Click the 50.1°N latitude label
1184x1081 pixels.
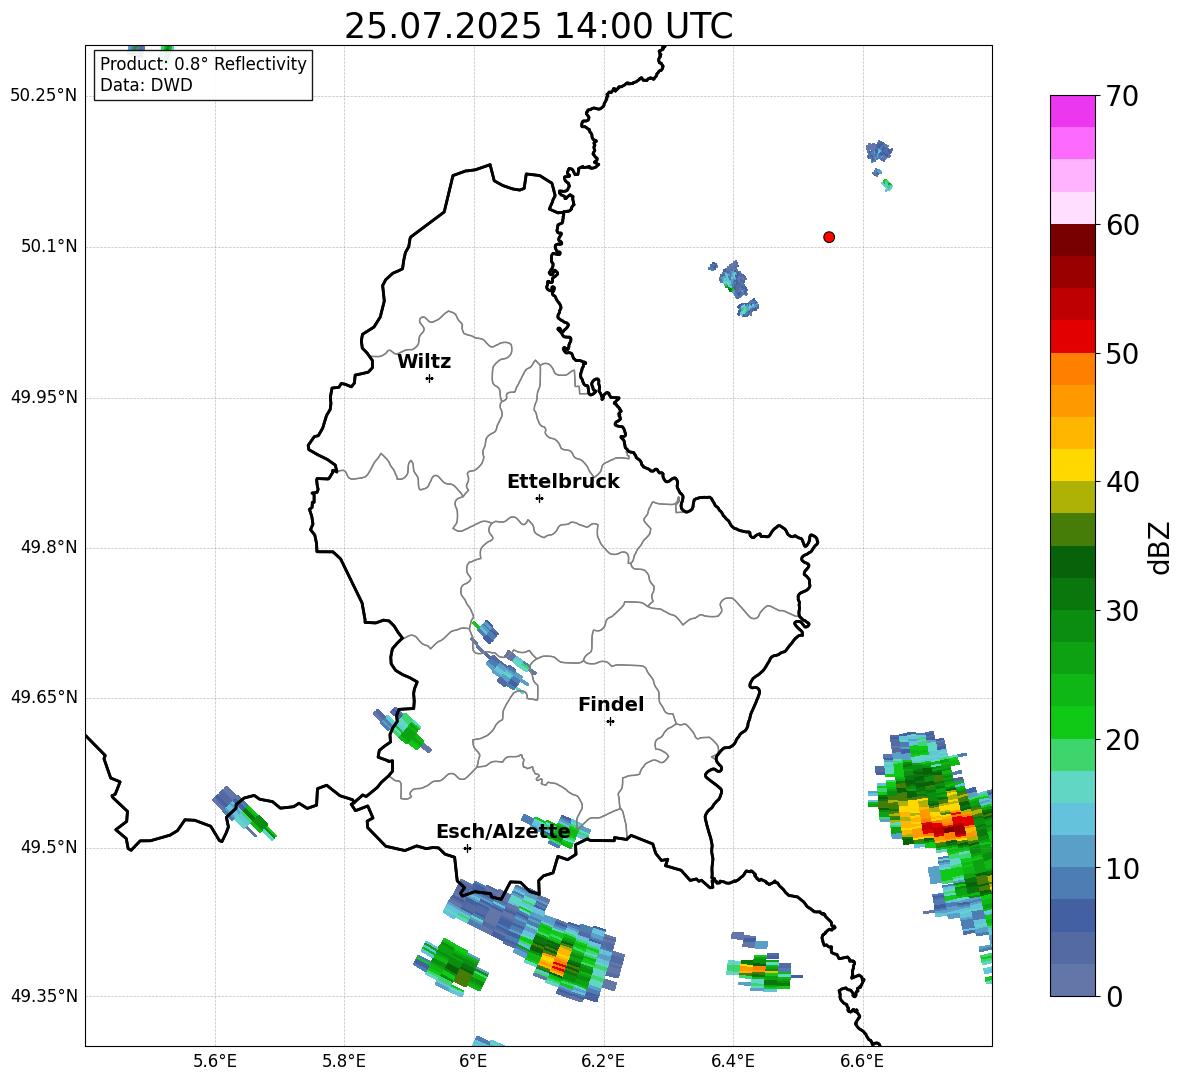pyautogui.click(x=49, y=246)
